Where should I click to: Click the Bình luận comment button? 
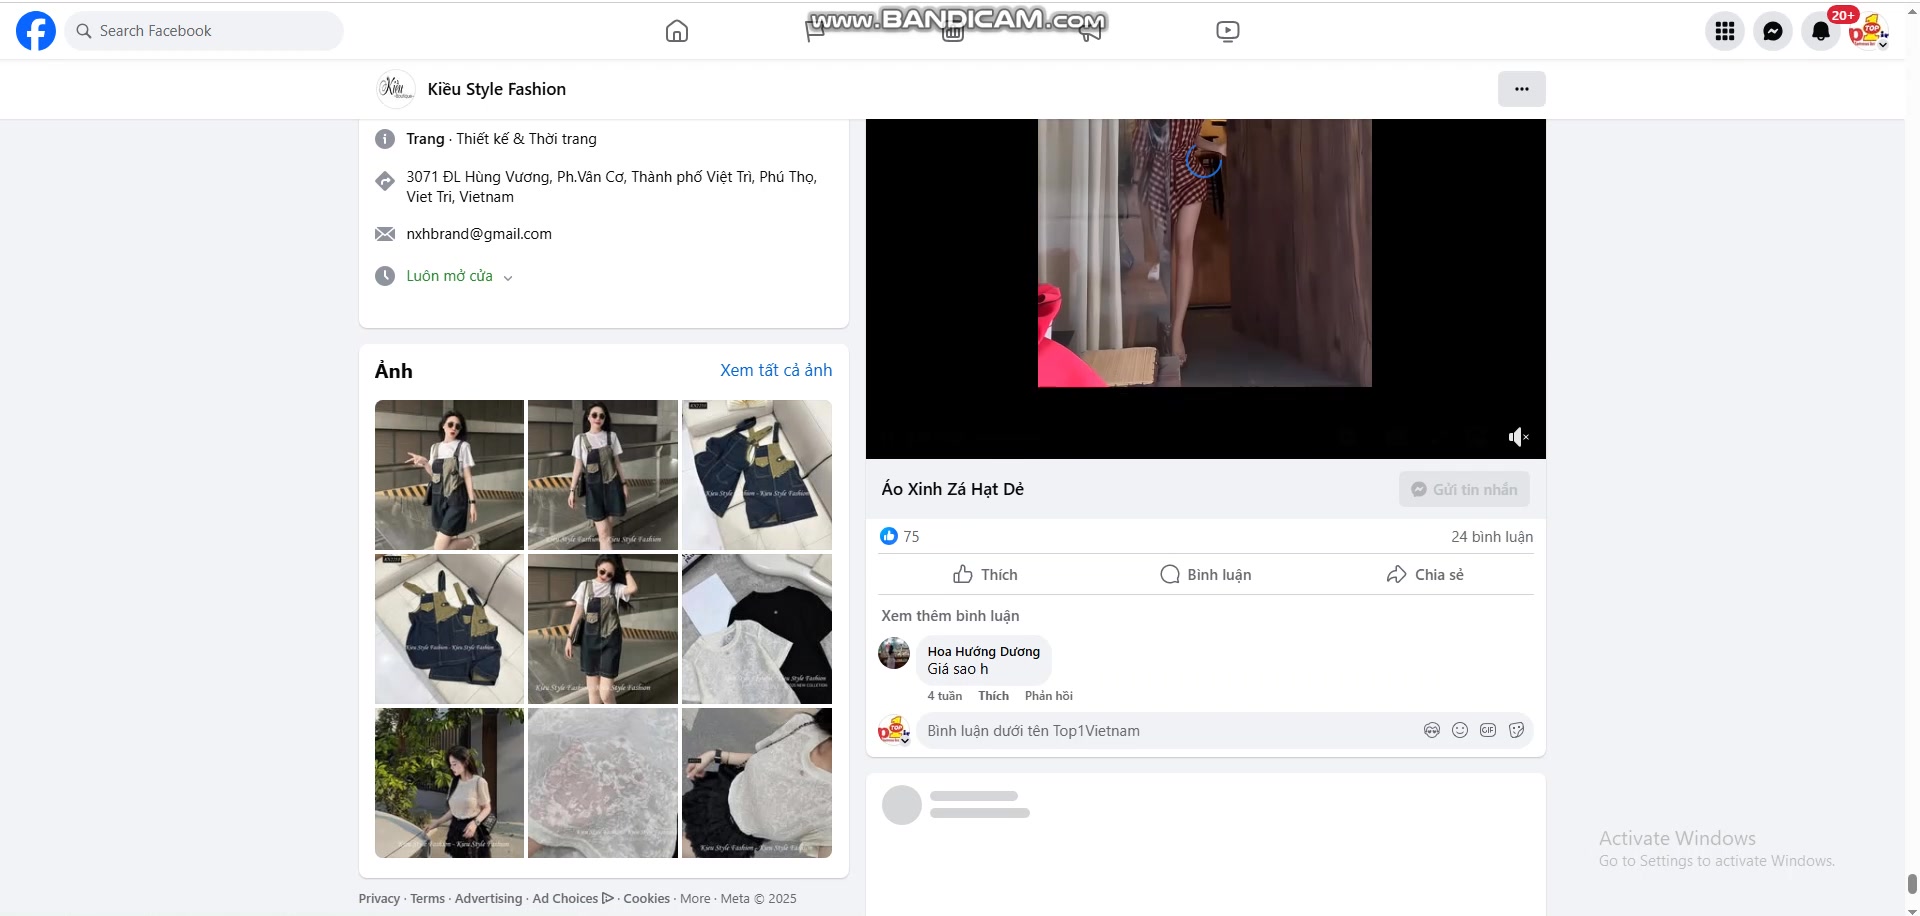[1205, 574]
